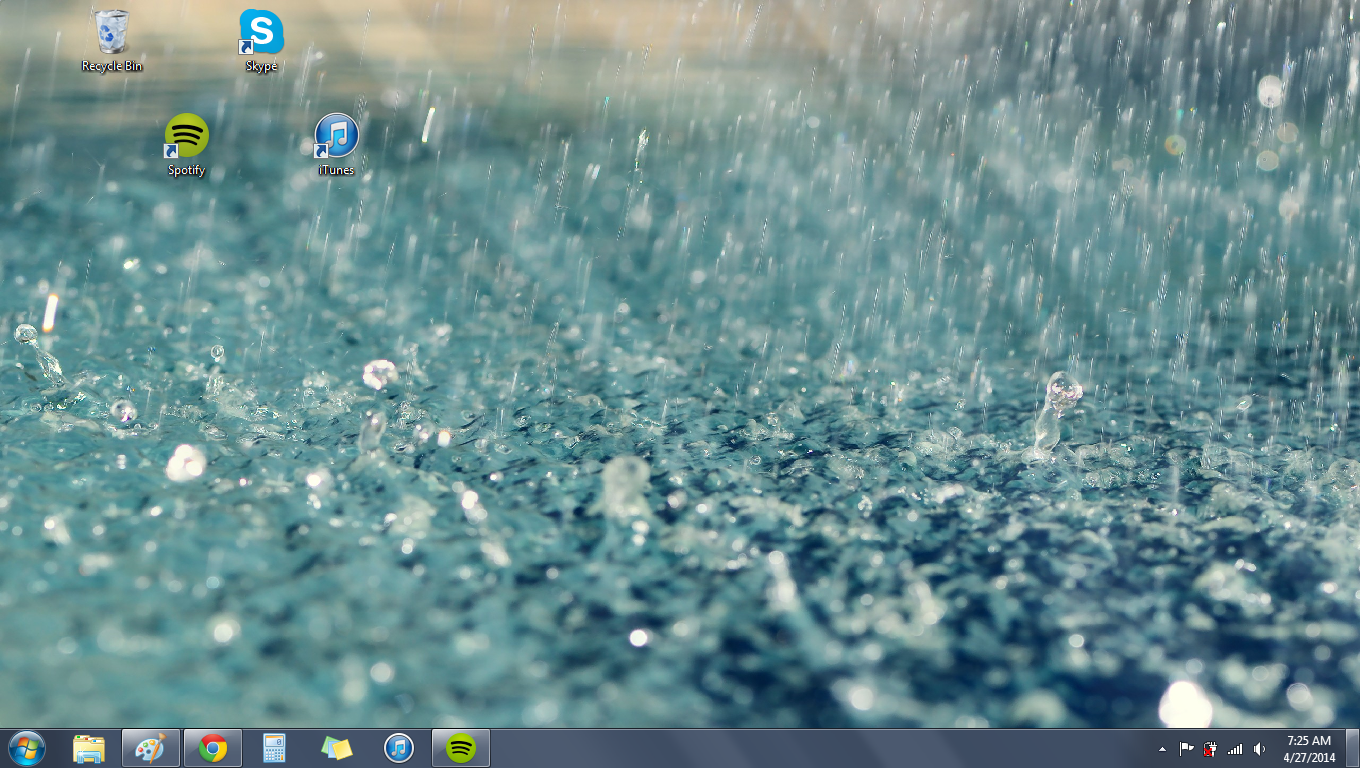1360x768 pixels.
Task: Select the iTunes desktop shortcut icon
Action: [336, 142]
